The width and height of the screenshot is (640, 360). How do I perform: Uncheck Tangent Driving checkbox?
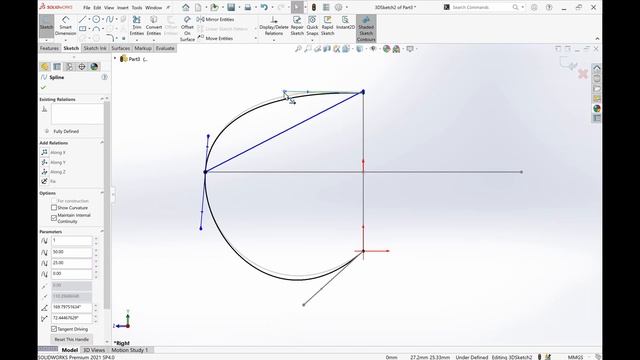pyautogui.click(x=54, y=329)
